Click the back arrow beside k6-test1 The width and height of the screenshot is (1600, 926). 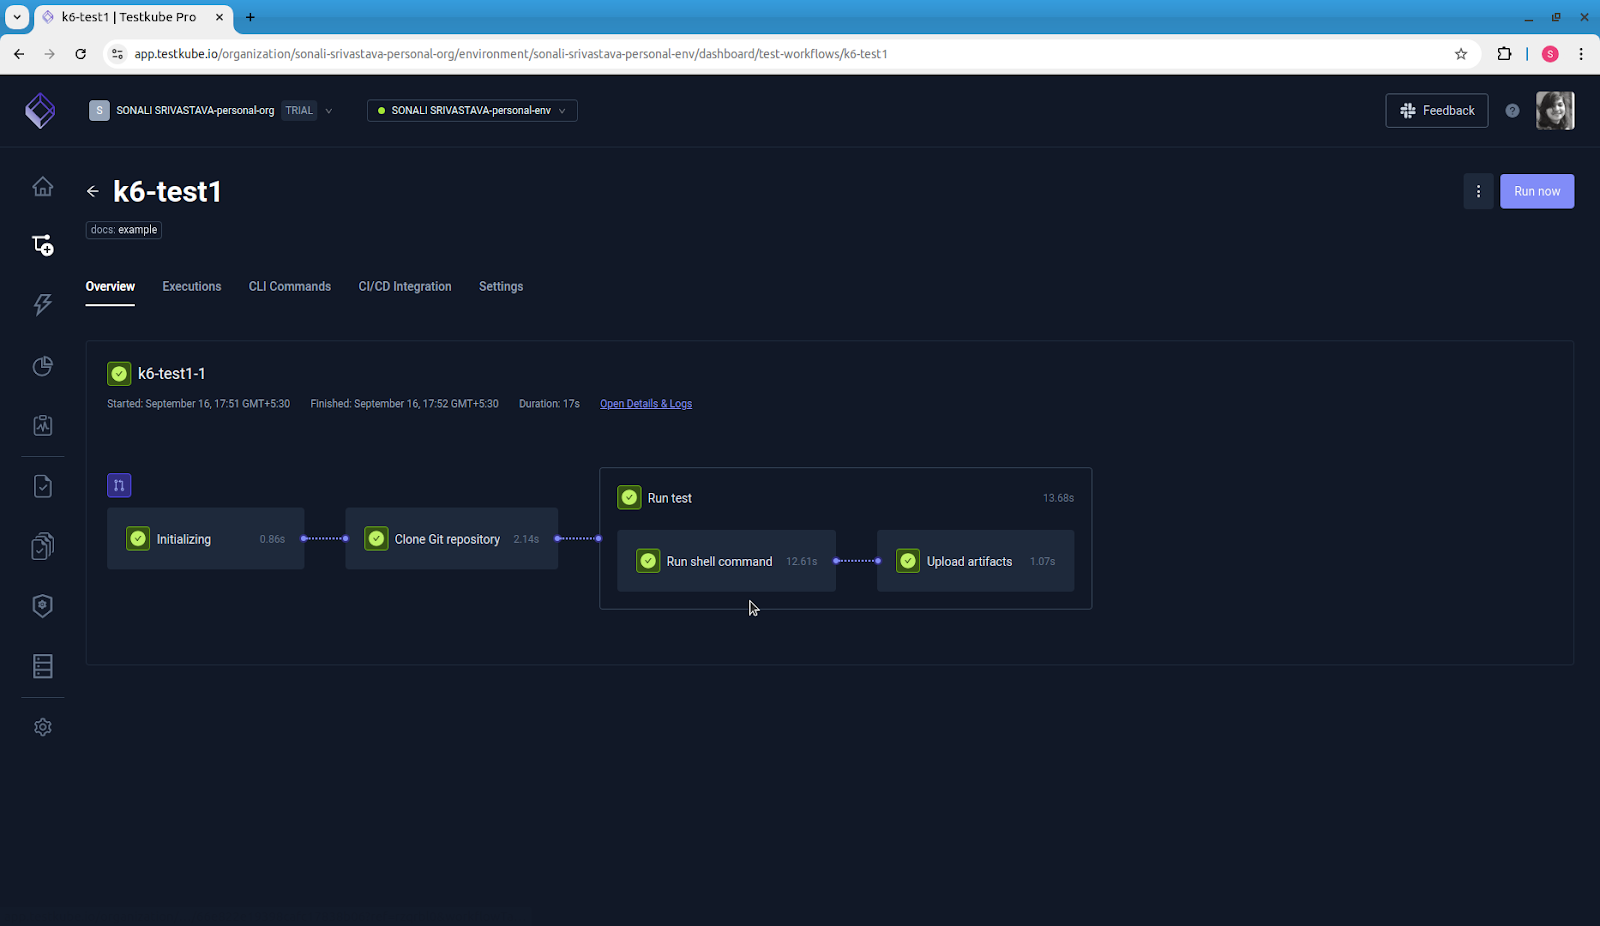point(93,191)
